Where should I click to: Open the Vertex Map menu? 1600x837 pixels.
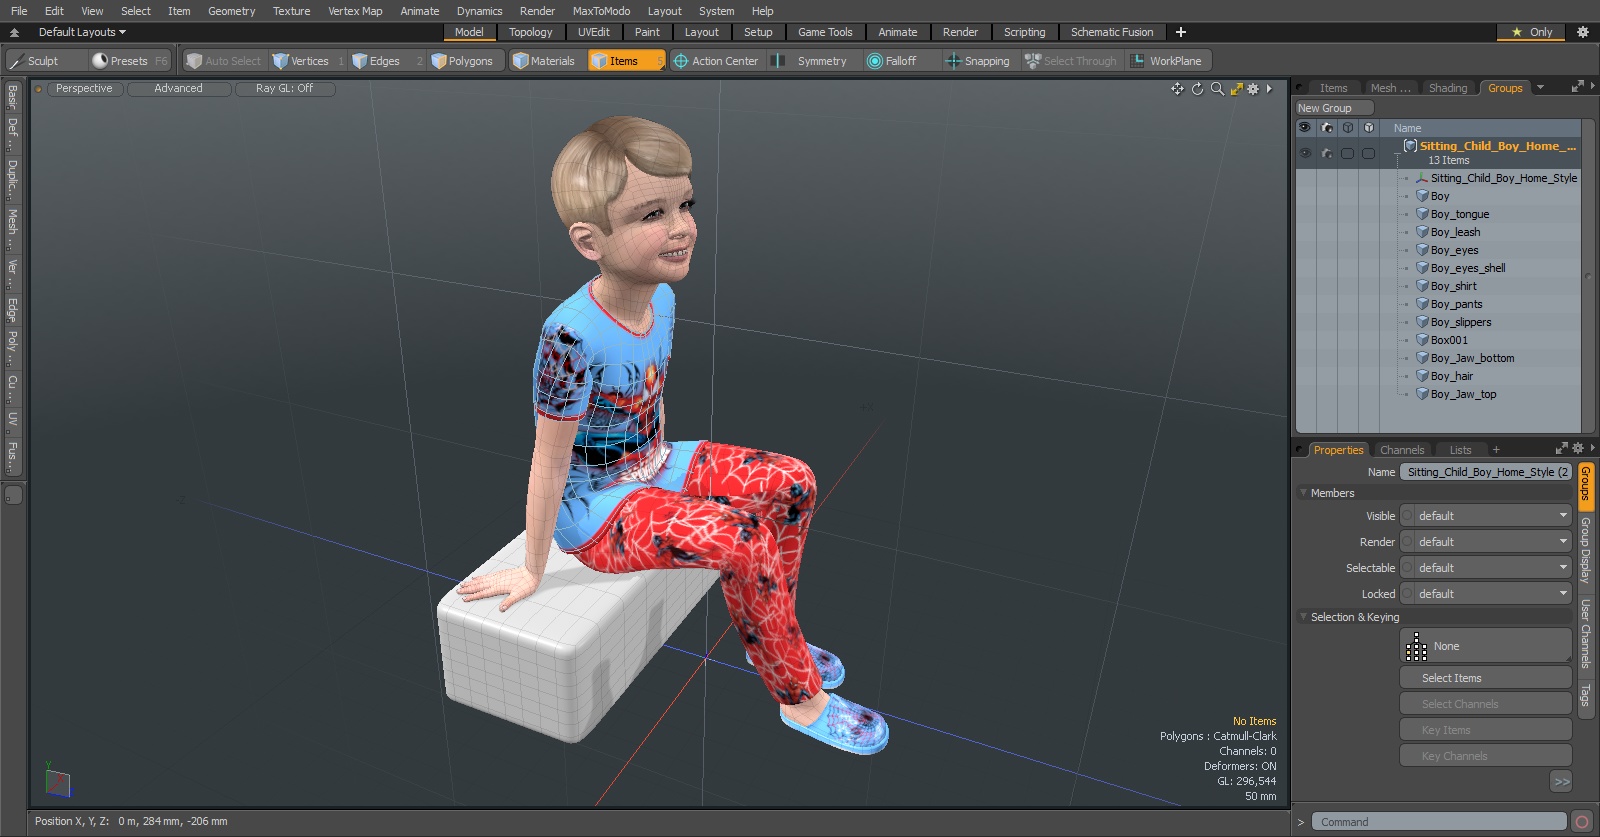(355, 11)
